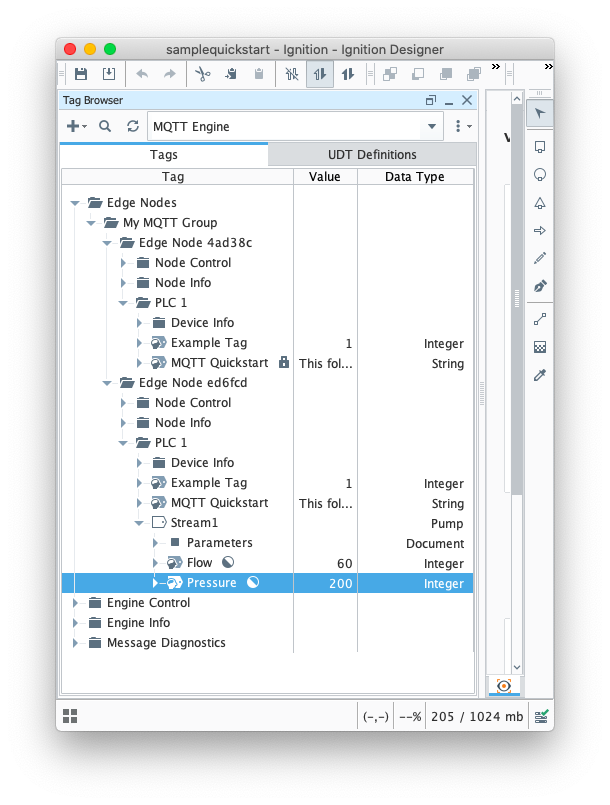
Task: Expand the Engine Control folder
Action: coord(75,603)
